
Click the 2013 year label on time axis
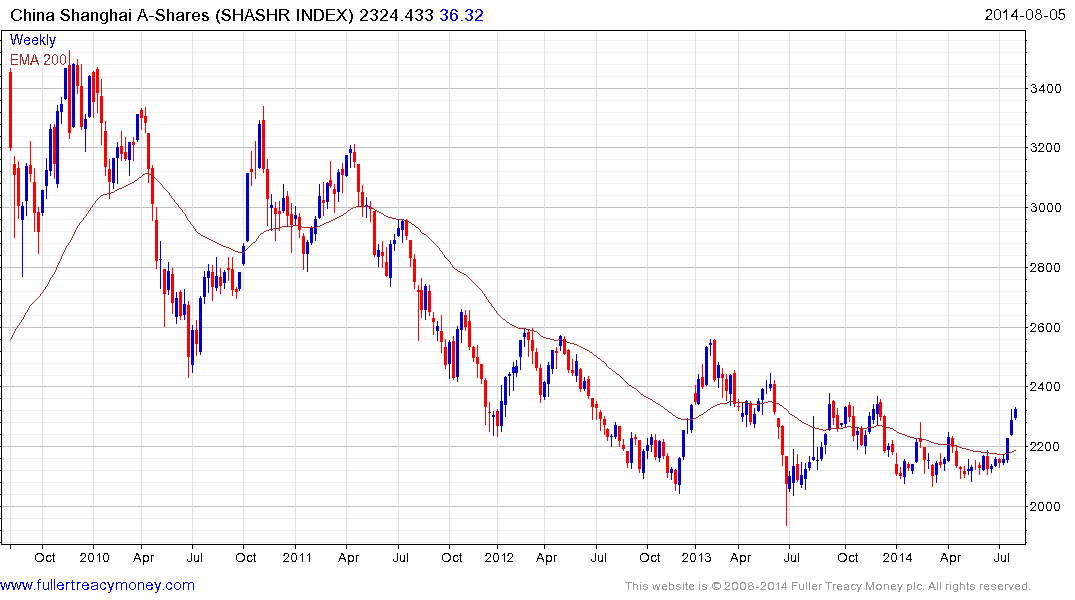pos(695,557)
